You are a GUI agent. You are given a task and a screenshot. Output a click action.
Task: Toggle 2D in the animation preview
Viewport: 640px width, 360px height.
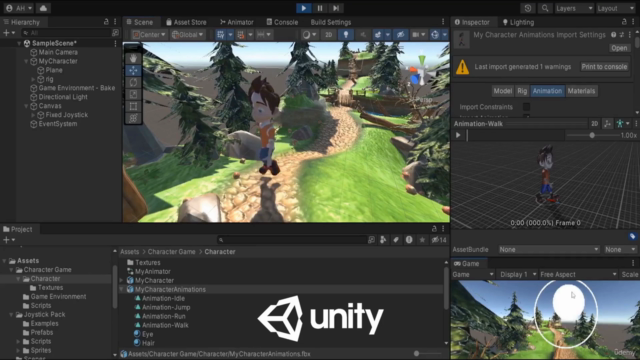(595, 124)
